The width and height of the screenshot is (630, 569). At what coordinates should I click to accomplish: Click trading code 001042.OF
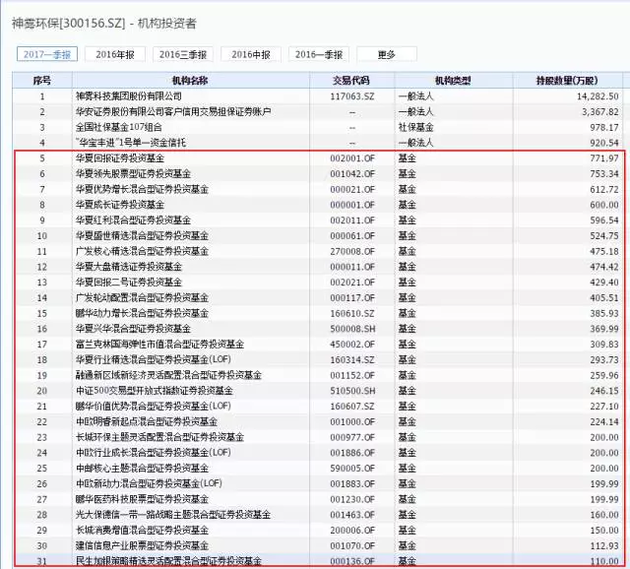point(352,174)
